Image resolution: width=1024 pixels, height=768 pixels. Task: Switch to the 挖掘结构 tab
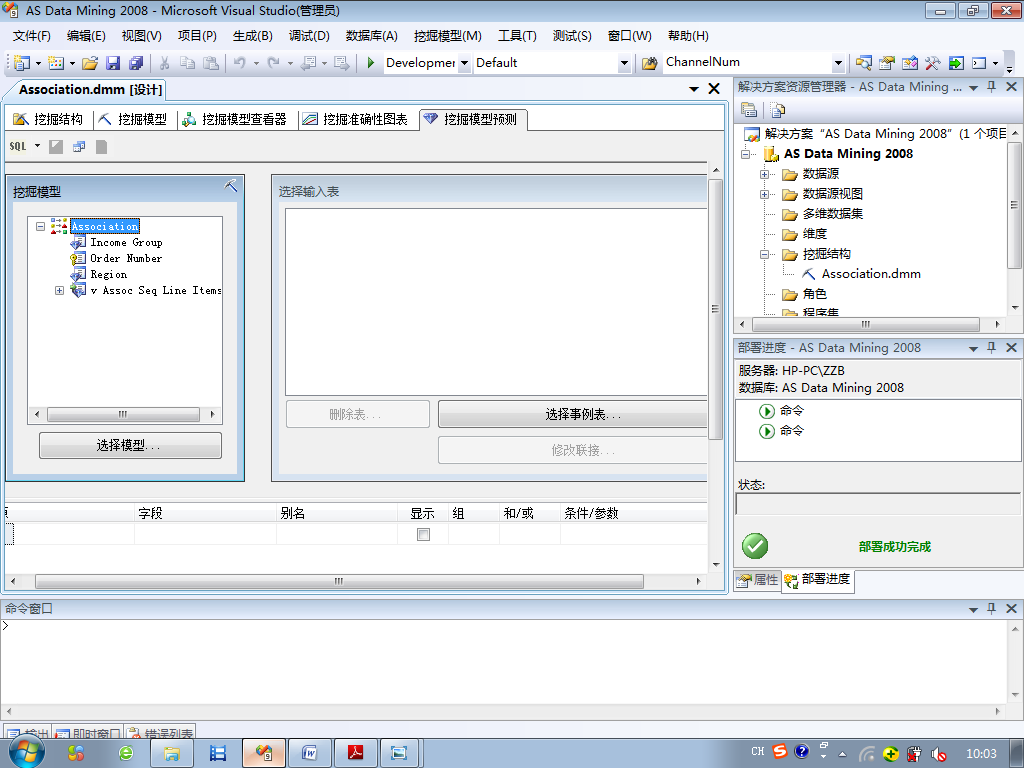[x=48, y=119]
